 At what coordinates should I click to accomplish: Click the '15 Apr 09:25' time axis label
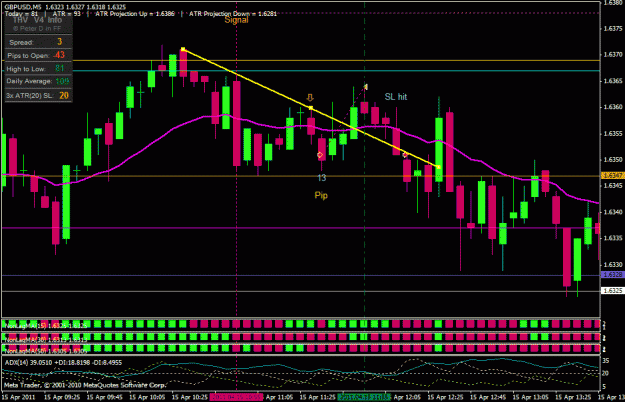click(62, 397)
